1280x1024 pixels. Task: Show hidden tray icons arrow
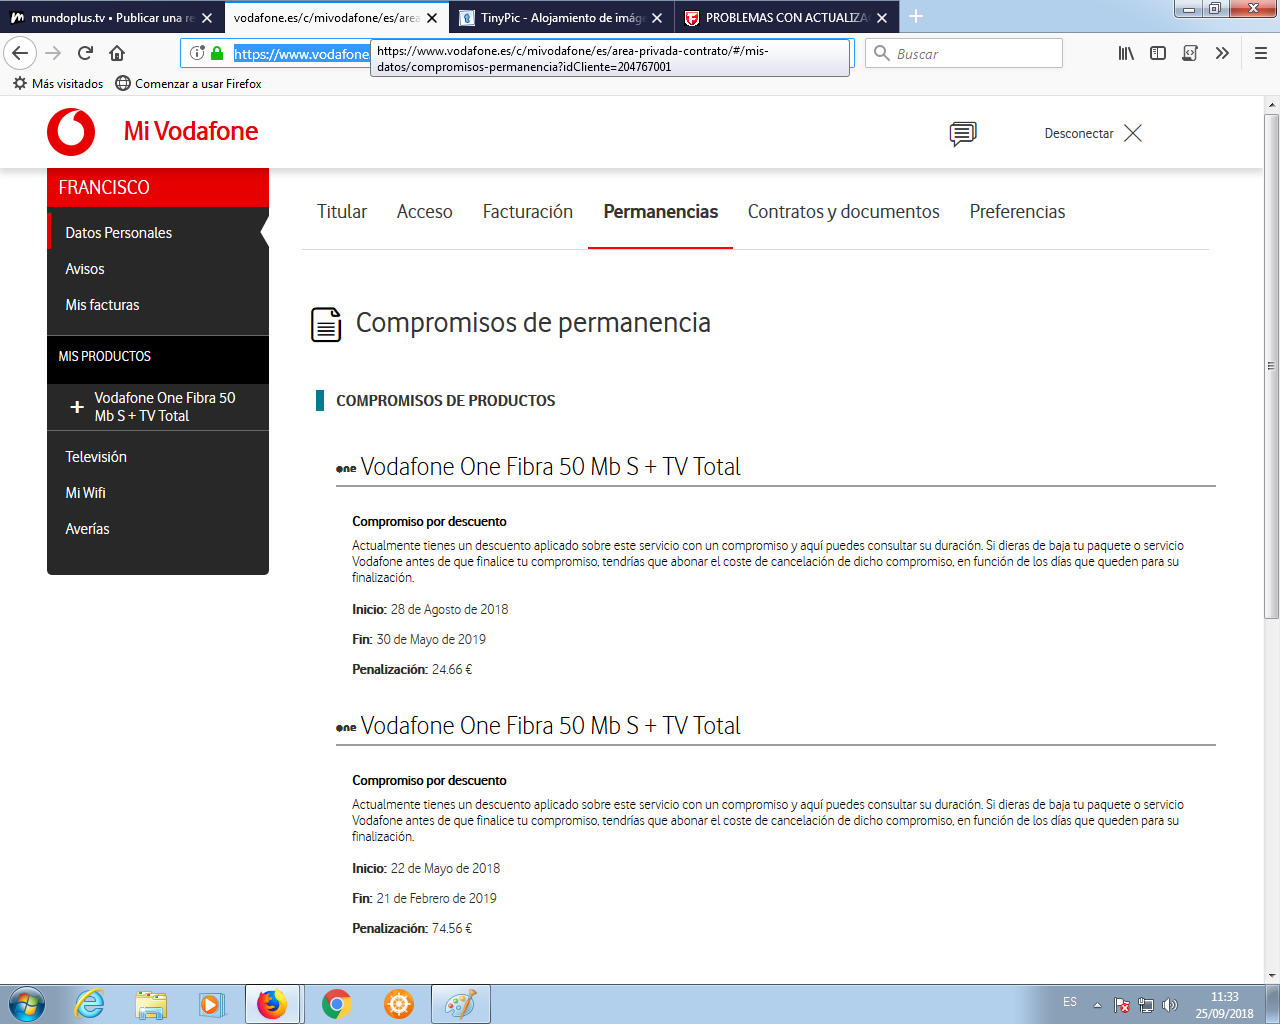click(x=1097, y=1005)
